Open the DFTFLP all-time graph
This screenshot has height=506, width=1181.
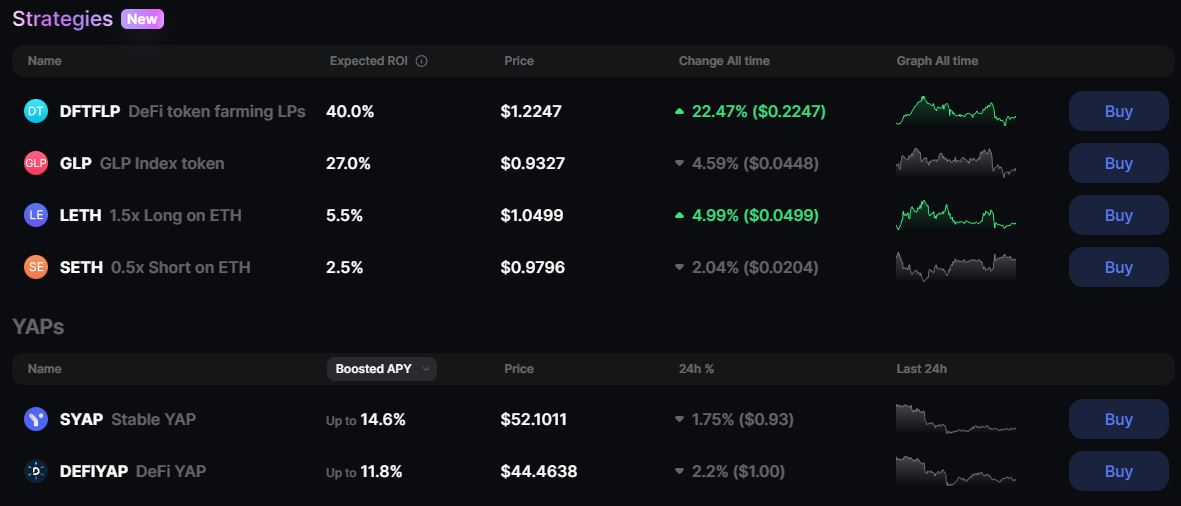click(955, 111)
